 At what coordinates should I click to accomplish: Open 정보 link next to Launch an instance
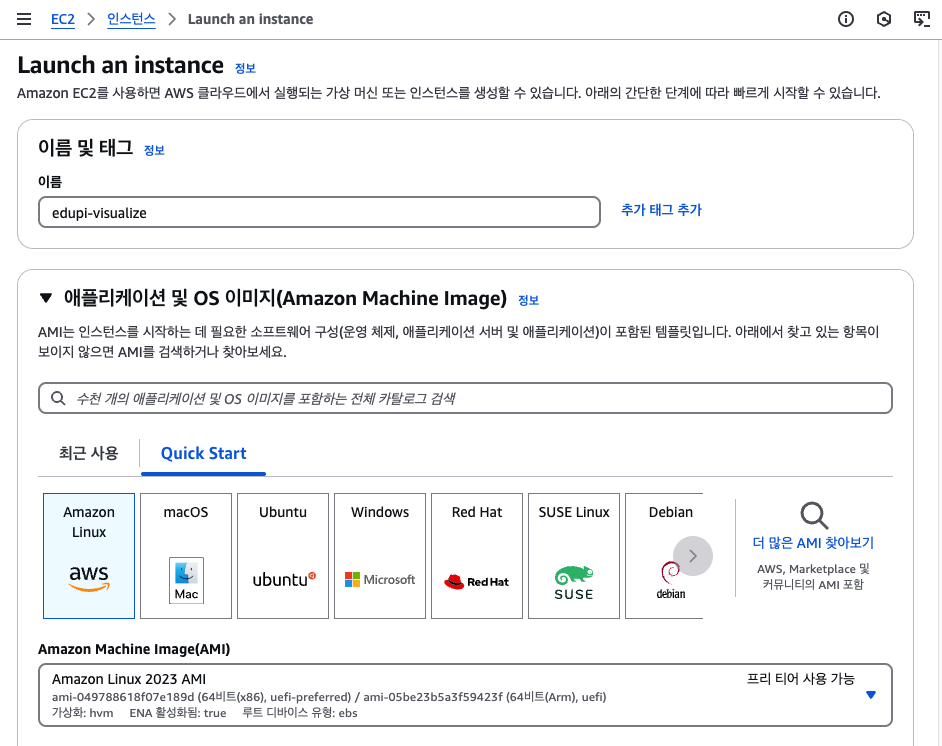pos(245,68)
